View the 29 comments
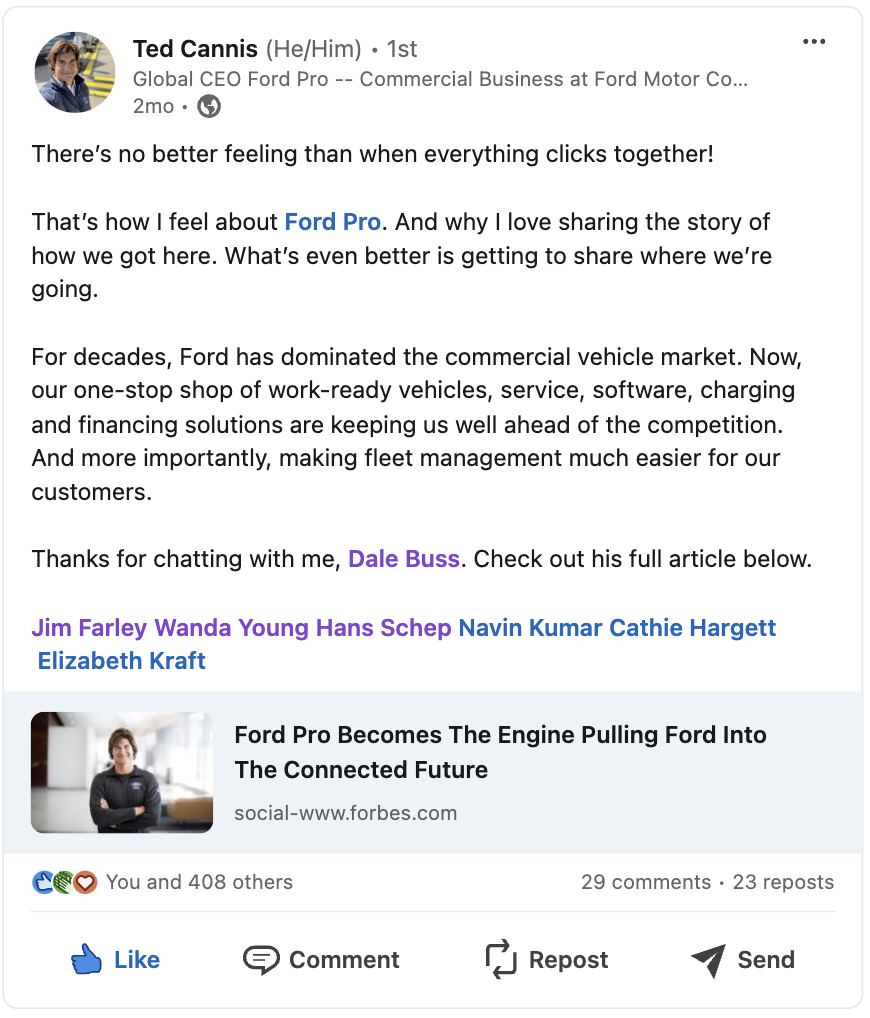 coord(646,882)
